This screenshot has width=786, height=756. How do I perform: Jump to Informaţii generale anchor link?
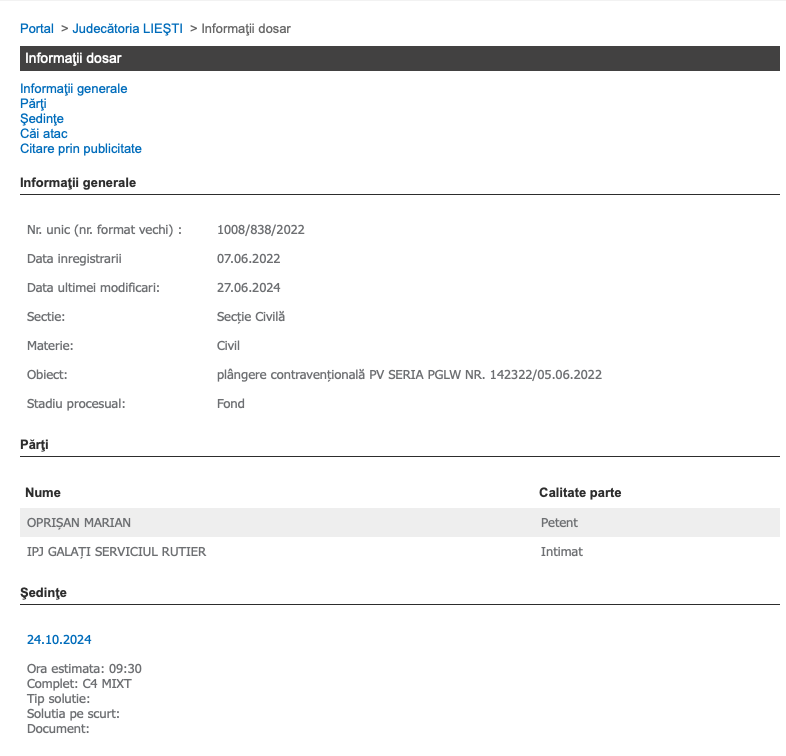(74, 89)
